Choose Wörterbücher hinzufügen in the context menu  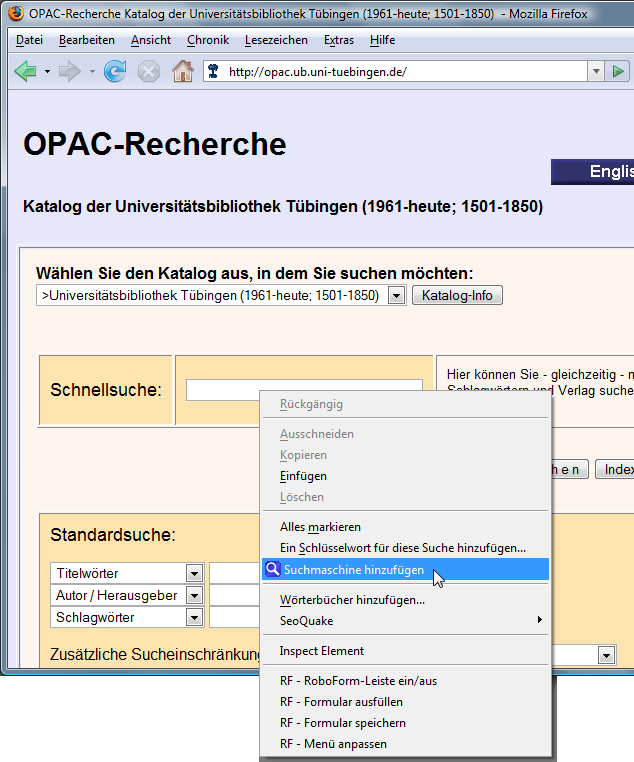(x=406, y=600)
